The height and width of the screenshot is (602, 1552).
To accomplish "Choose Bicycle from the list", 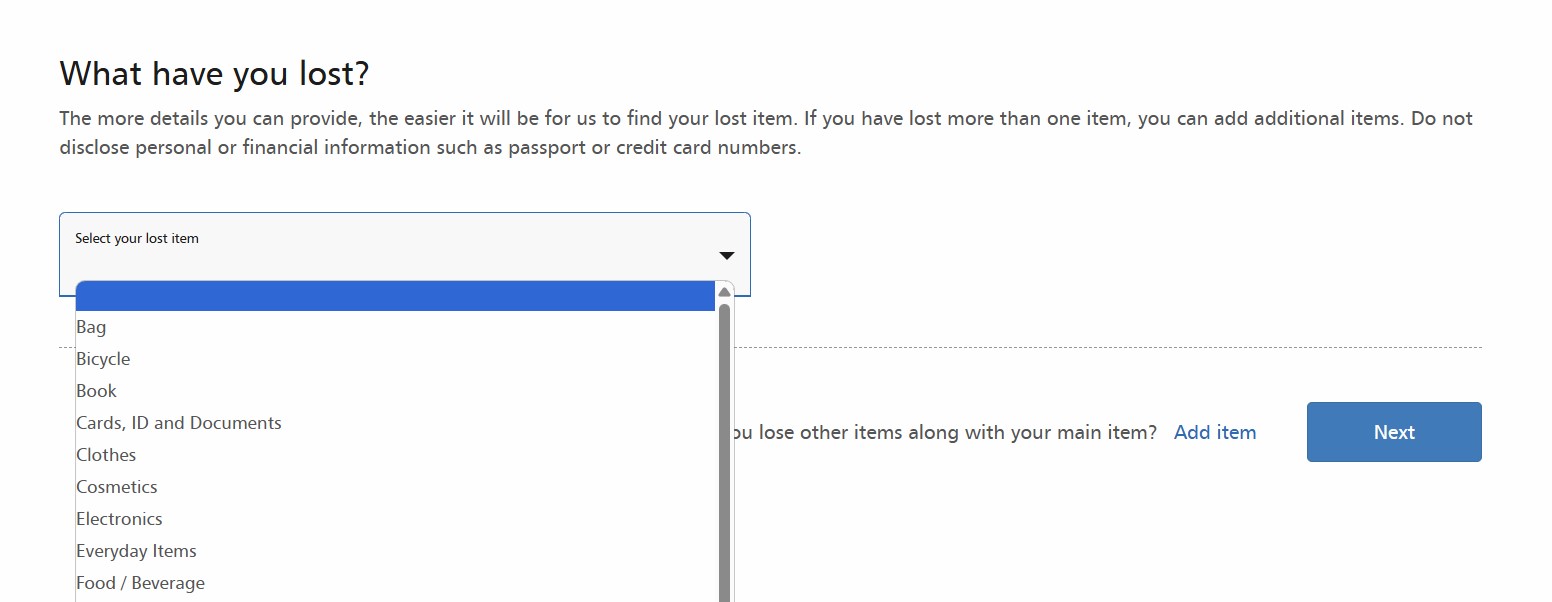I will pos(396,359).
